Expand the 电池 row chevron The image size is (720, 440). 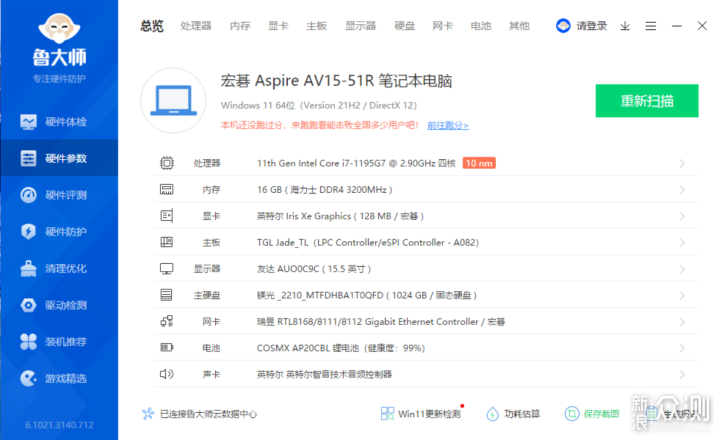[x=682, y=348]
